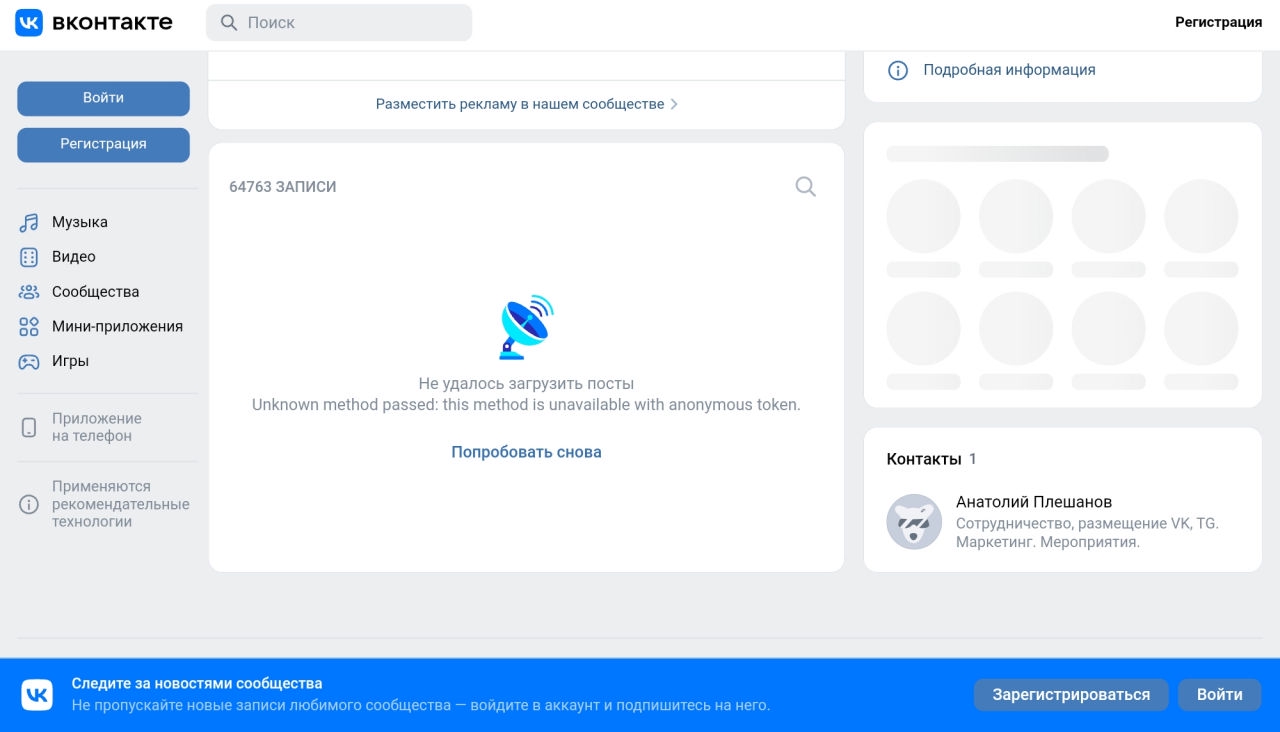This screenshot has height=732, width=1280.
Task: Click Регистрация in the top header
Action: point(1218,22)
